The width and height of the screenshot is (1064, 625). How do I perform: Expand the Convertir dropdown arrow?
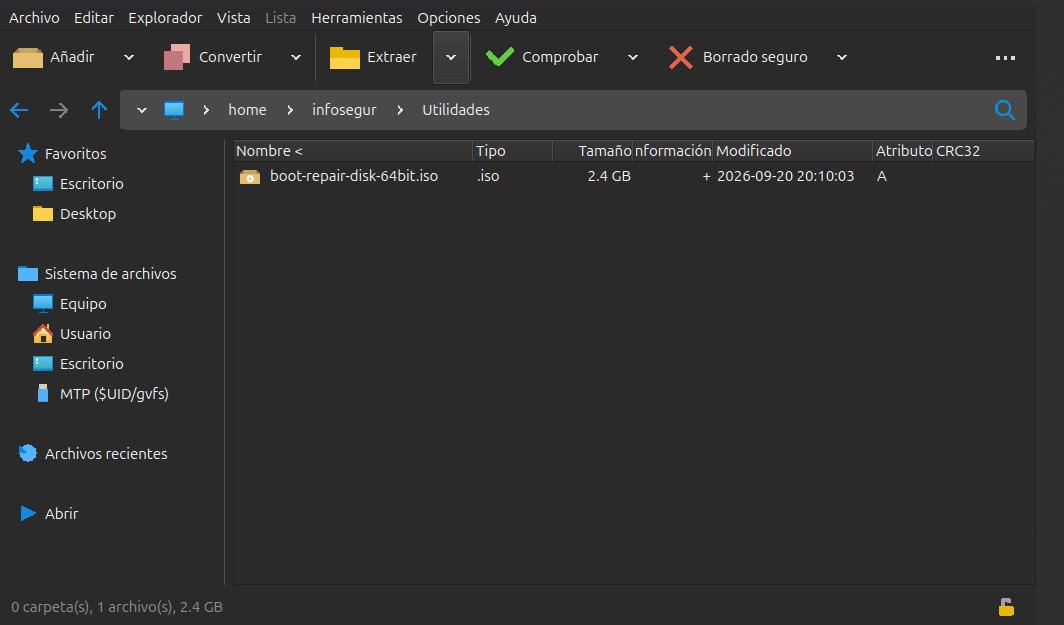[296, 58]
